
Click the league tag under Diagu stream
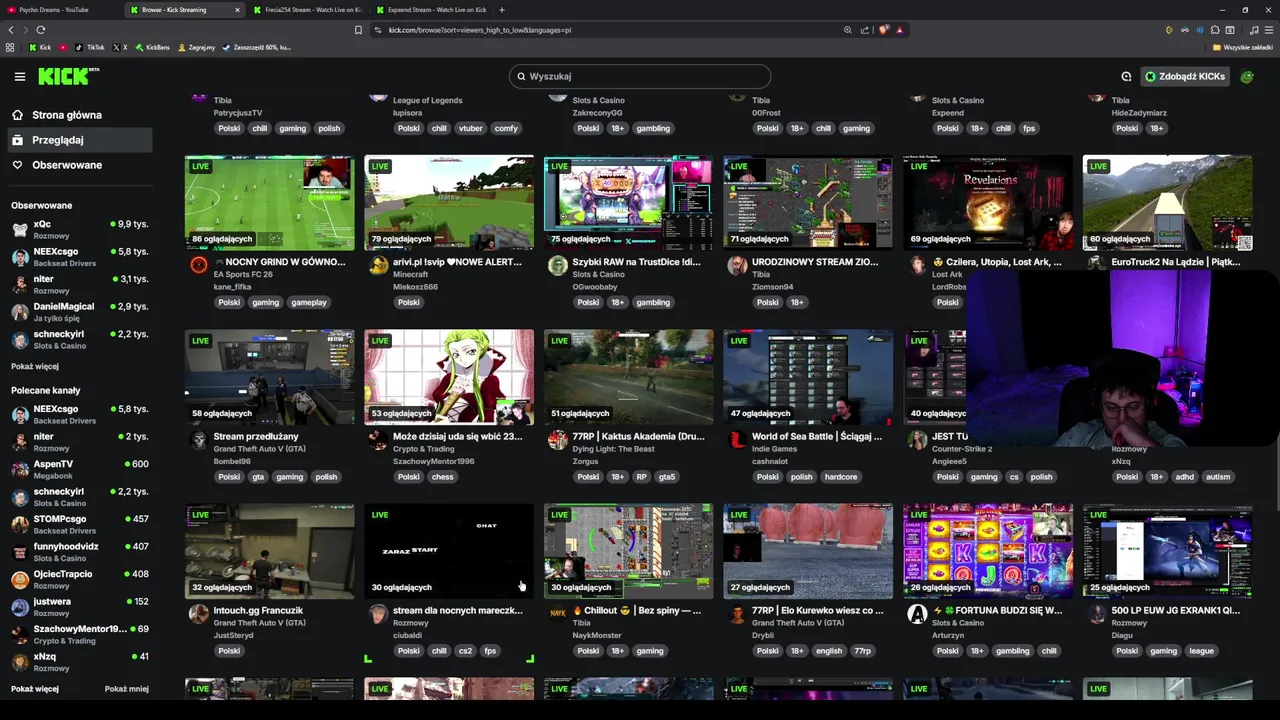tap(1201, 651)
